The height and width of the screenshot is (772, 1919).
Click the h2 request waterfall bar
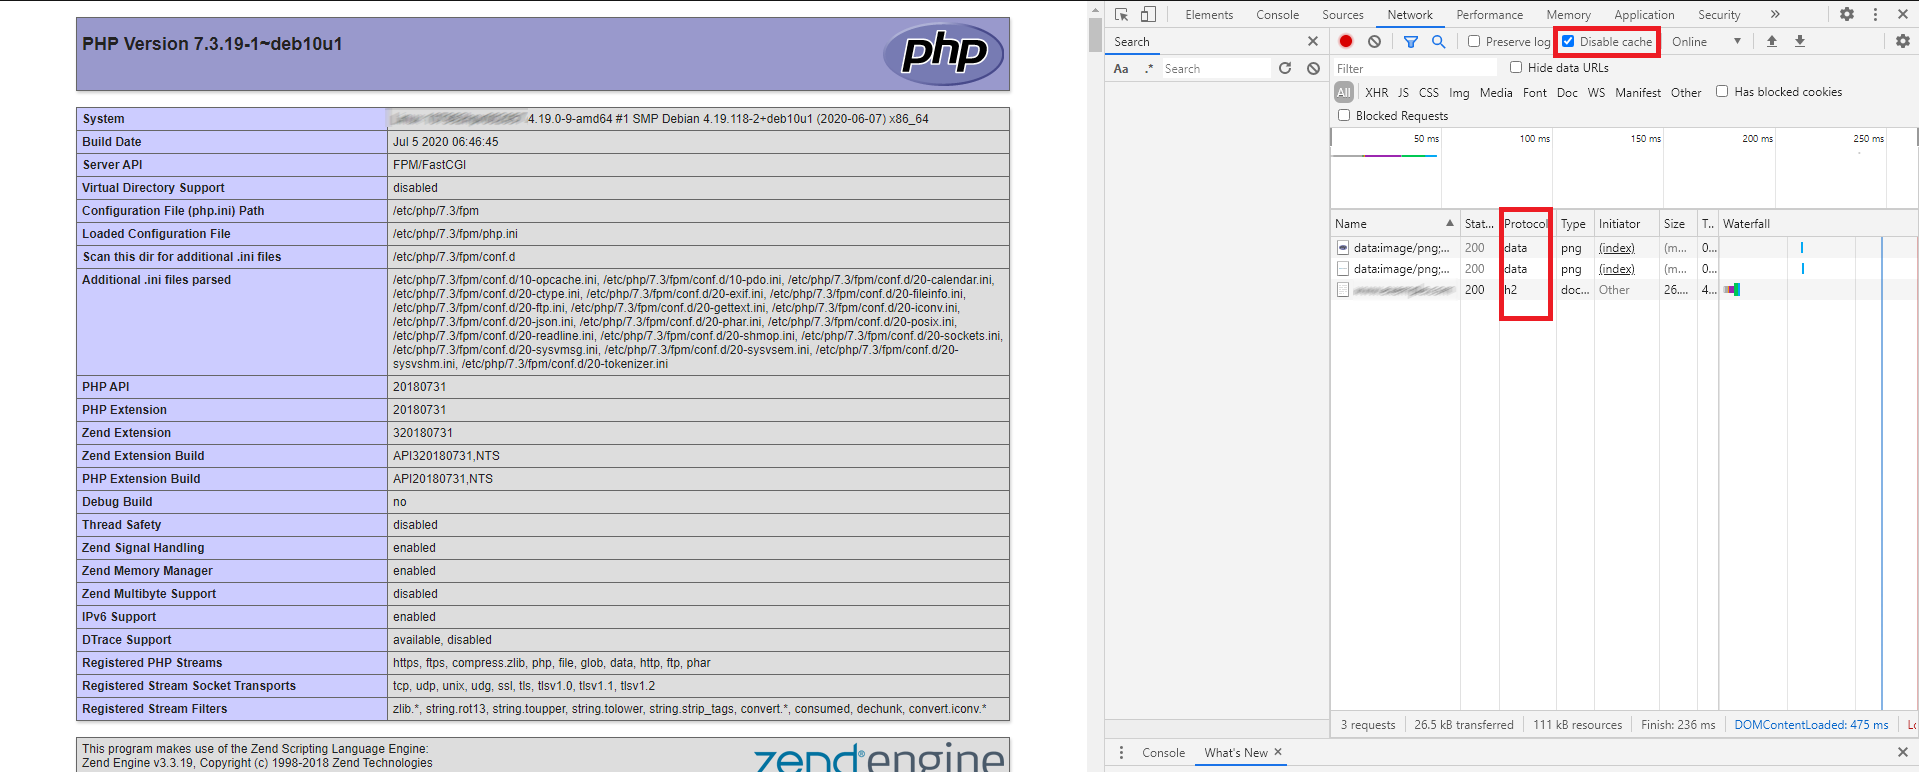(x=1732, y=289)
